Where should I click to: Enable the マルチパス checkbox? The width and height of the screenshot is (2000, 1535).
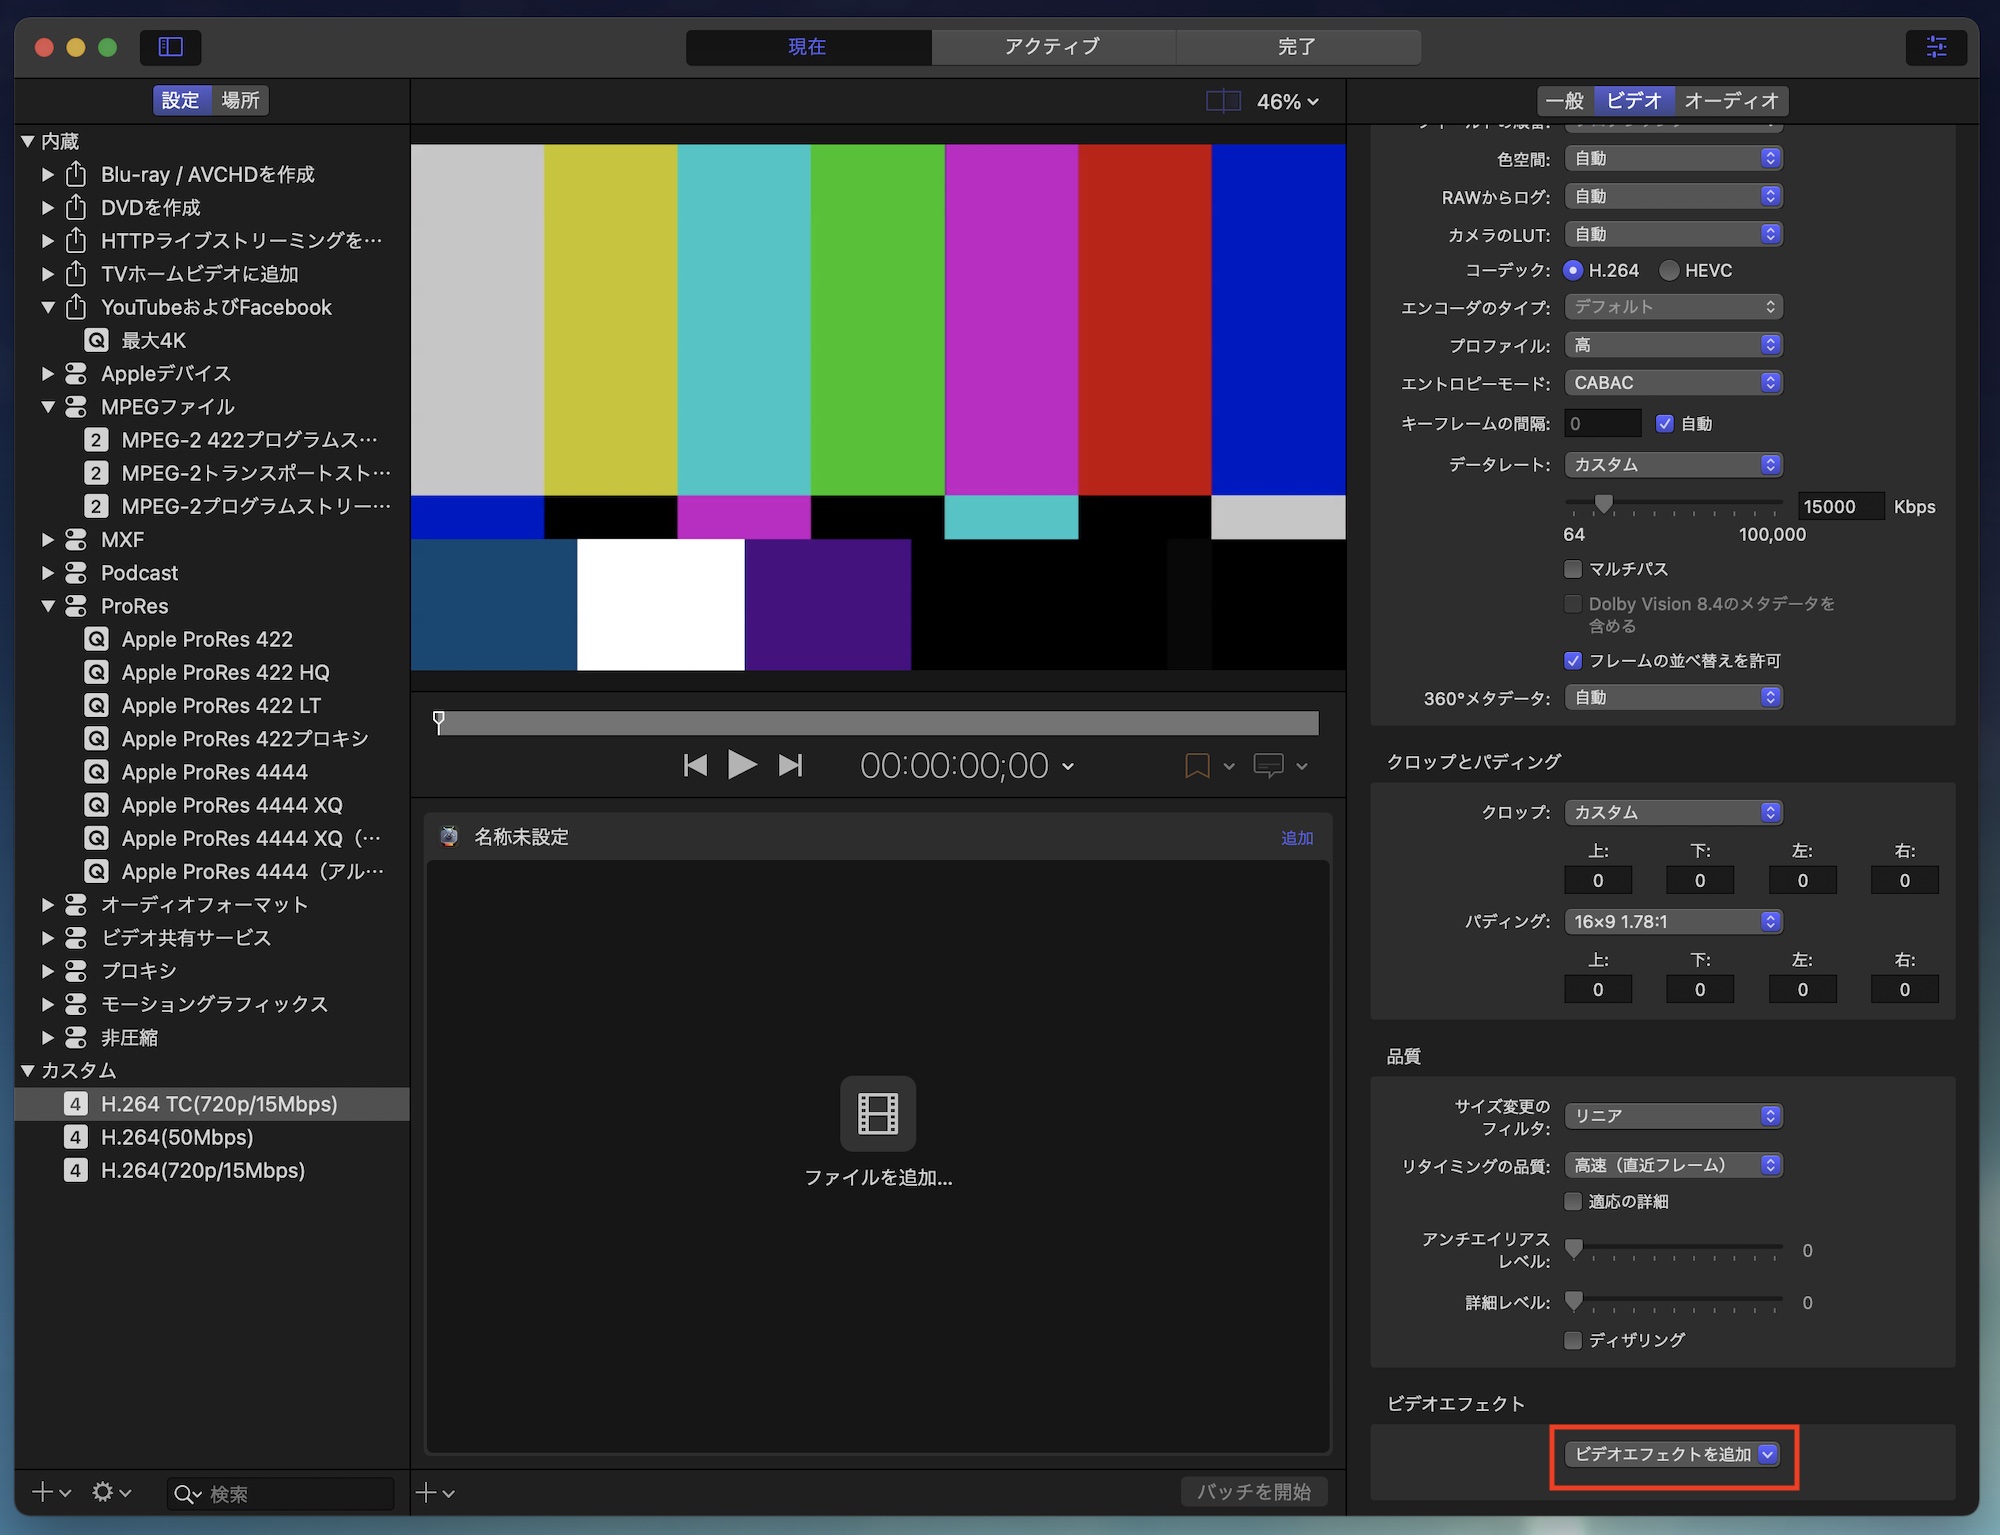[x=1573, y=569]
